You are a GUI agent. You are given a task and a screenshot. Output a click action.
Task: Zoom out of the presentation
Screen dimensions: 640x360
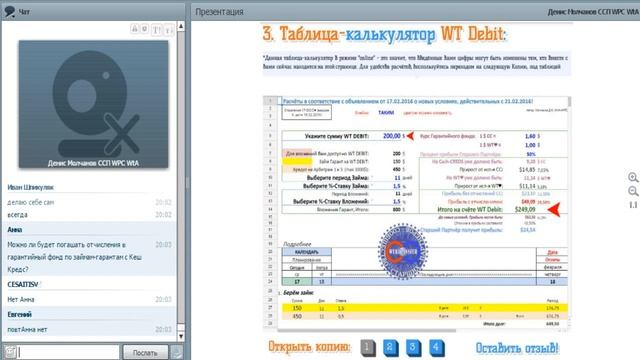pos(633,191)
